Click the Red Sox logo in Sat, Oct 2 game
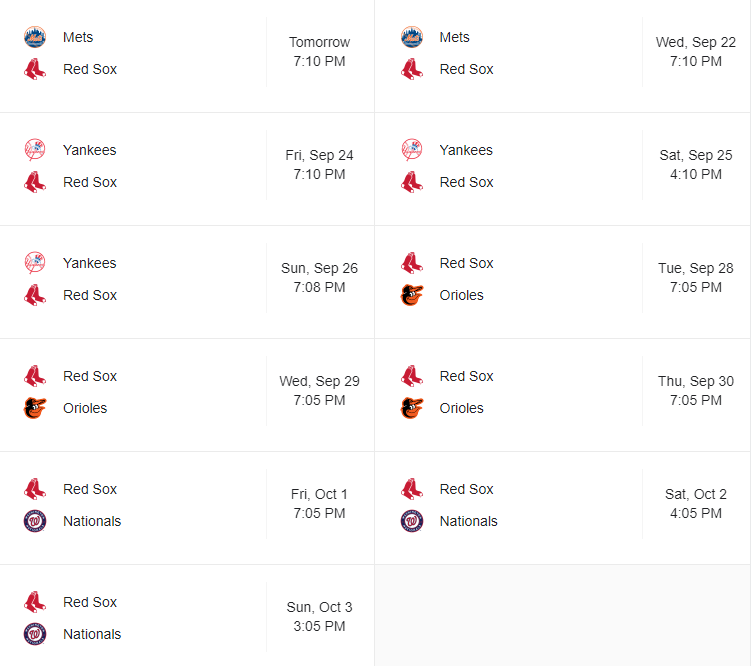This screenshot has height=666, width=751. (412, 489)
